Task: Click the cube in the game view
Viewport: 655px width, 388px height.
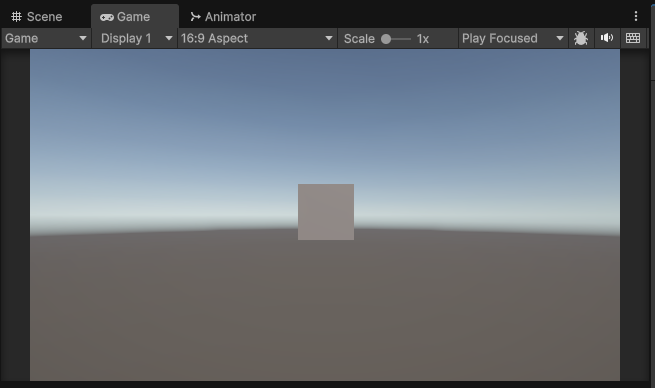Action: point(326,212)
